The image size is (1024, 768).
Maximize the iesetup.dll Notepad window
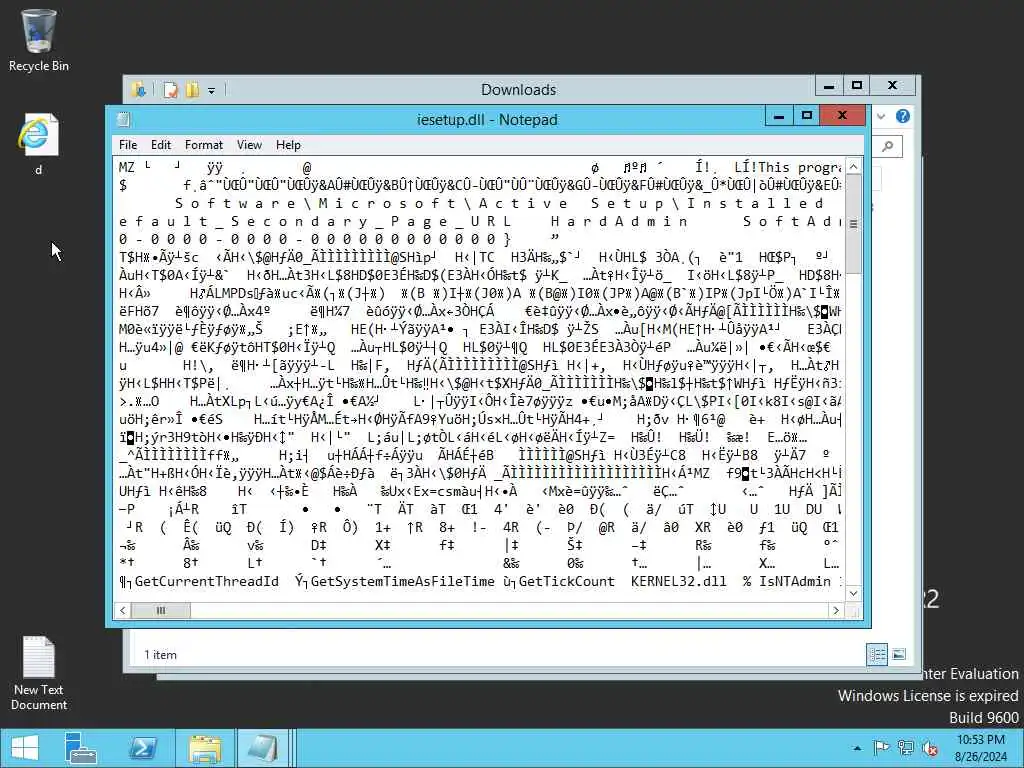pyautogui.click(x=807, y=116)
